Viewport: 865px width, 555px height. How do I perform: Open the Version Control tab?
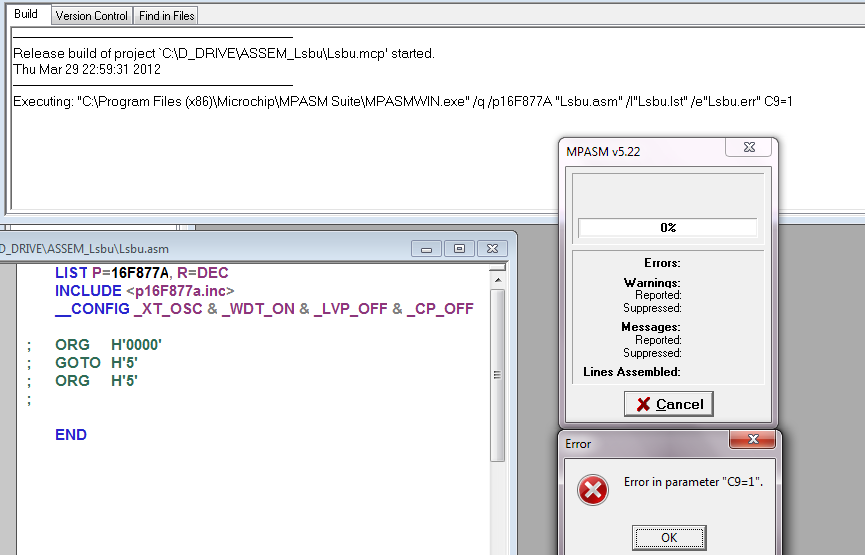point(91,15)
